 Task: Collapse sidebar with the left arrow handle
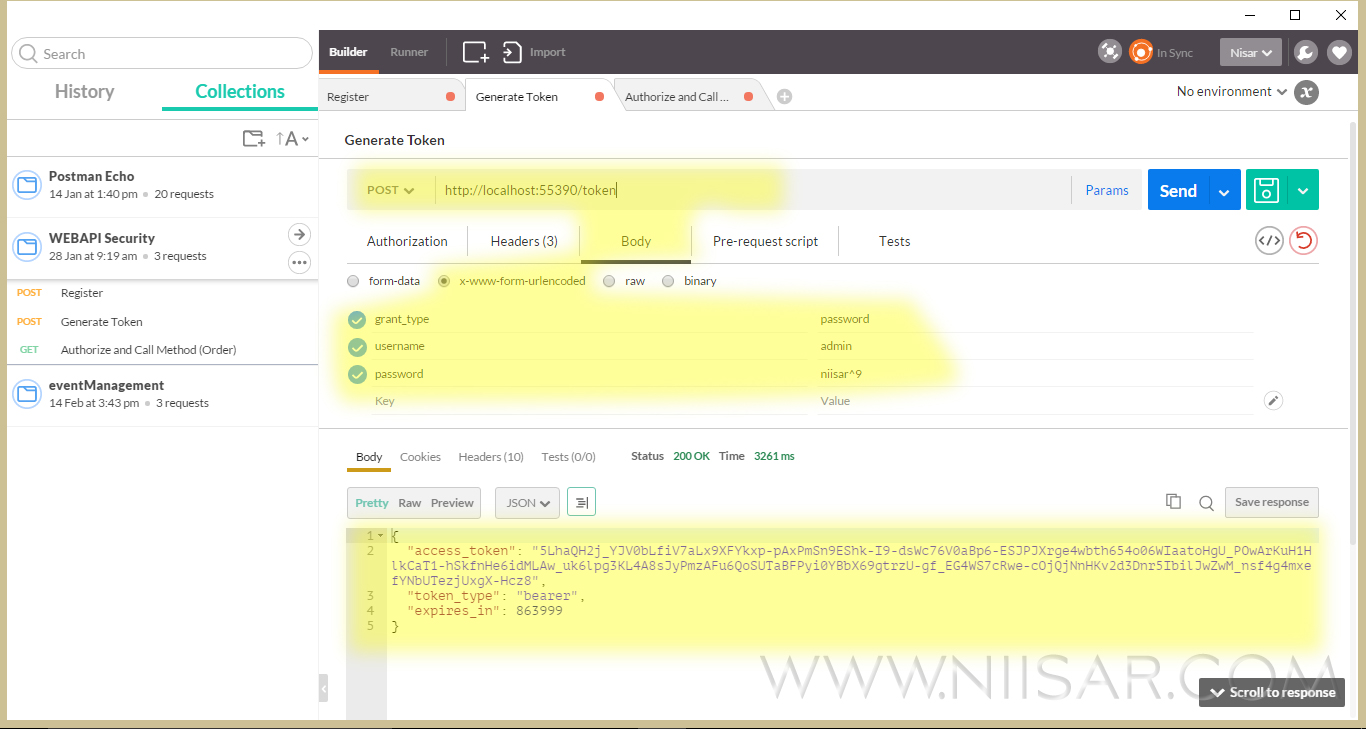[x=323, y=688]
